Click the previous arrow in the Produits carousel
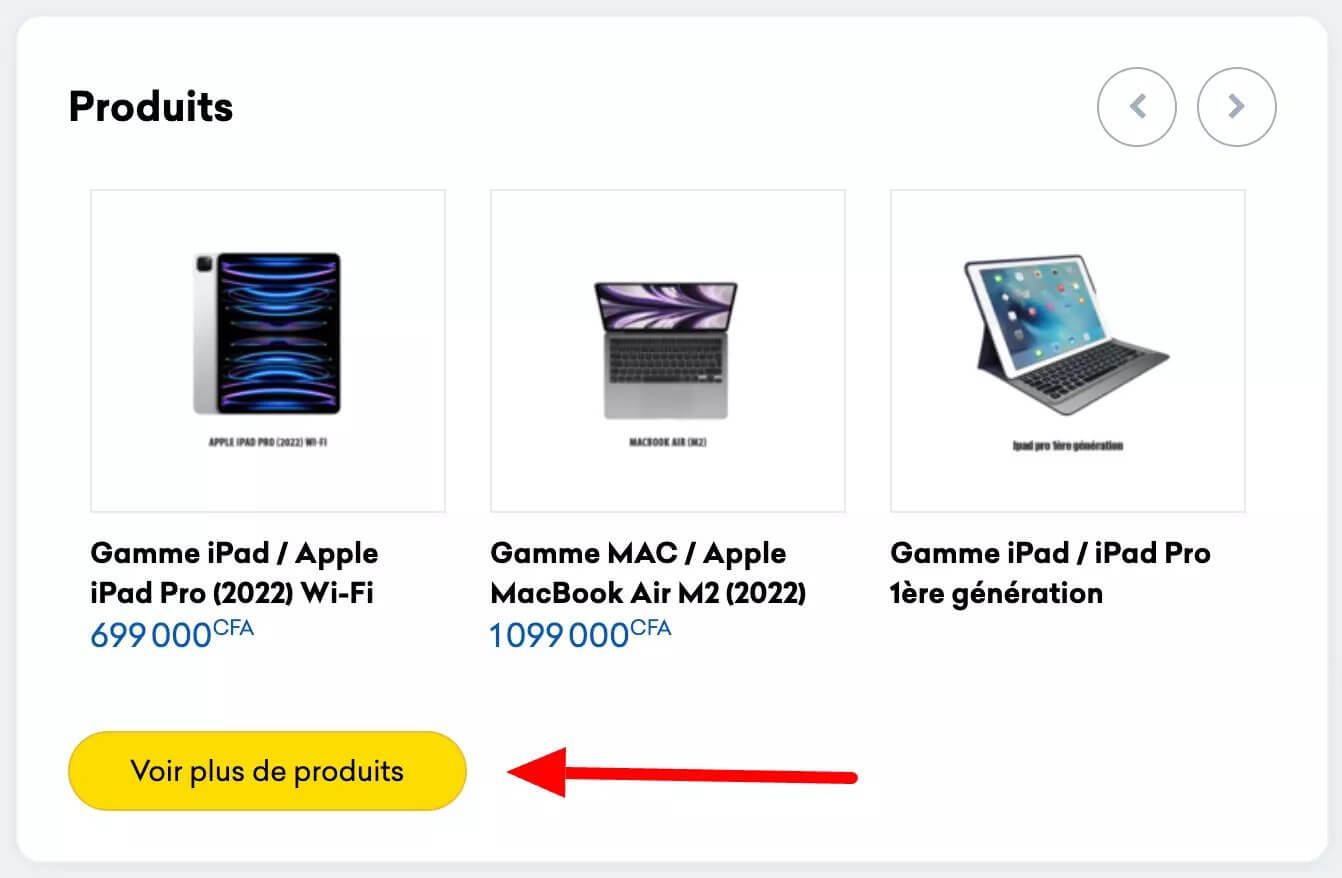1342x878 pixels. [x=1137, y=106]
